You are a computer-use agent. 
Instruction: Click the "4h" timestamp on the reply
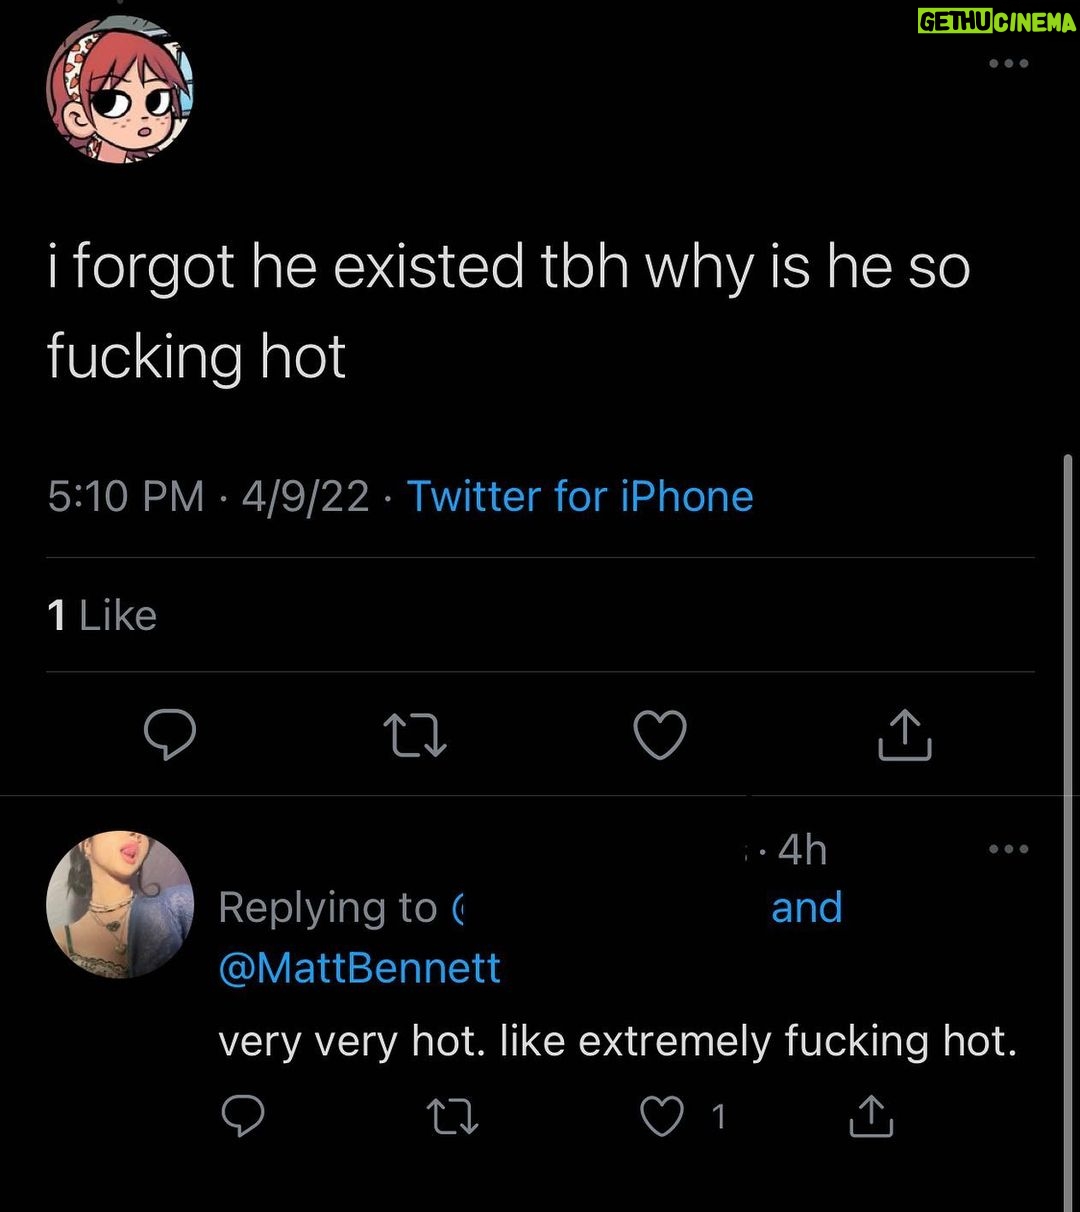(802, 850)
